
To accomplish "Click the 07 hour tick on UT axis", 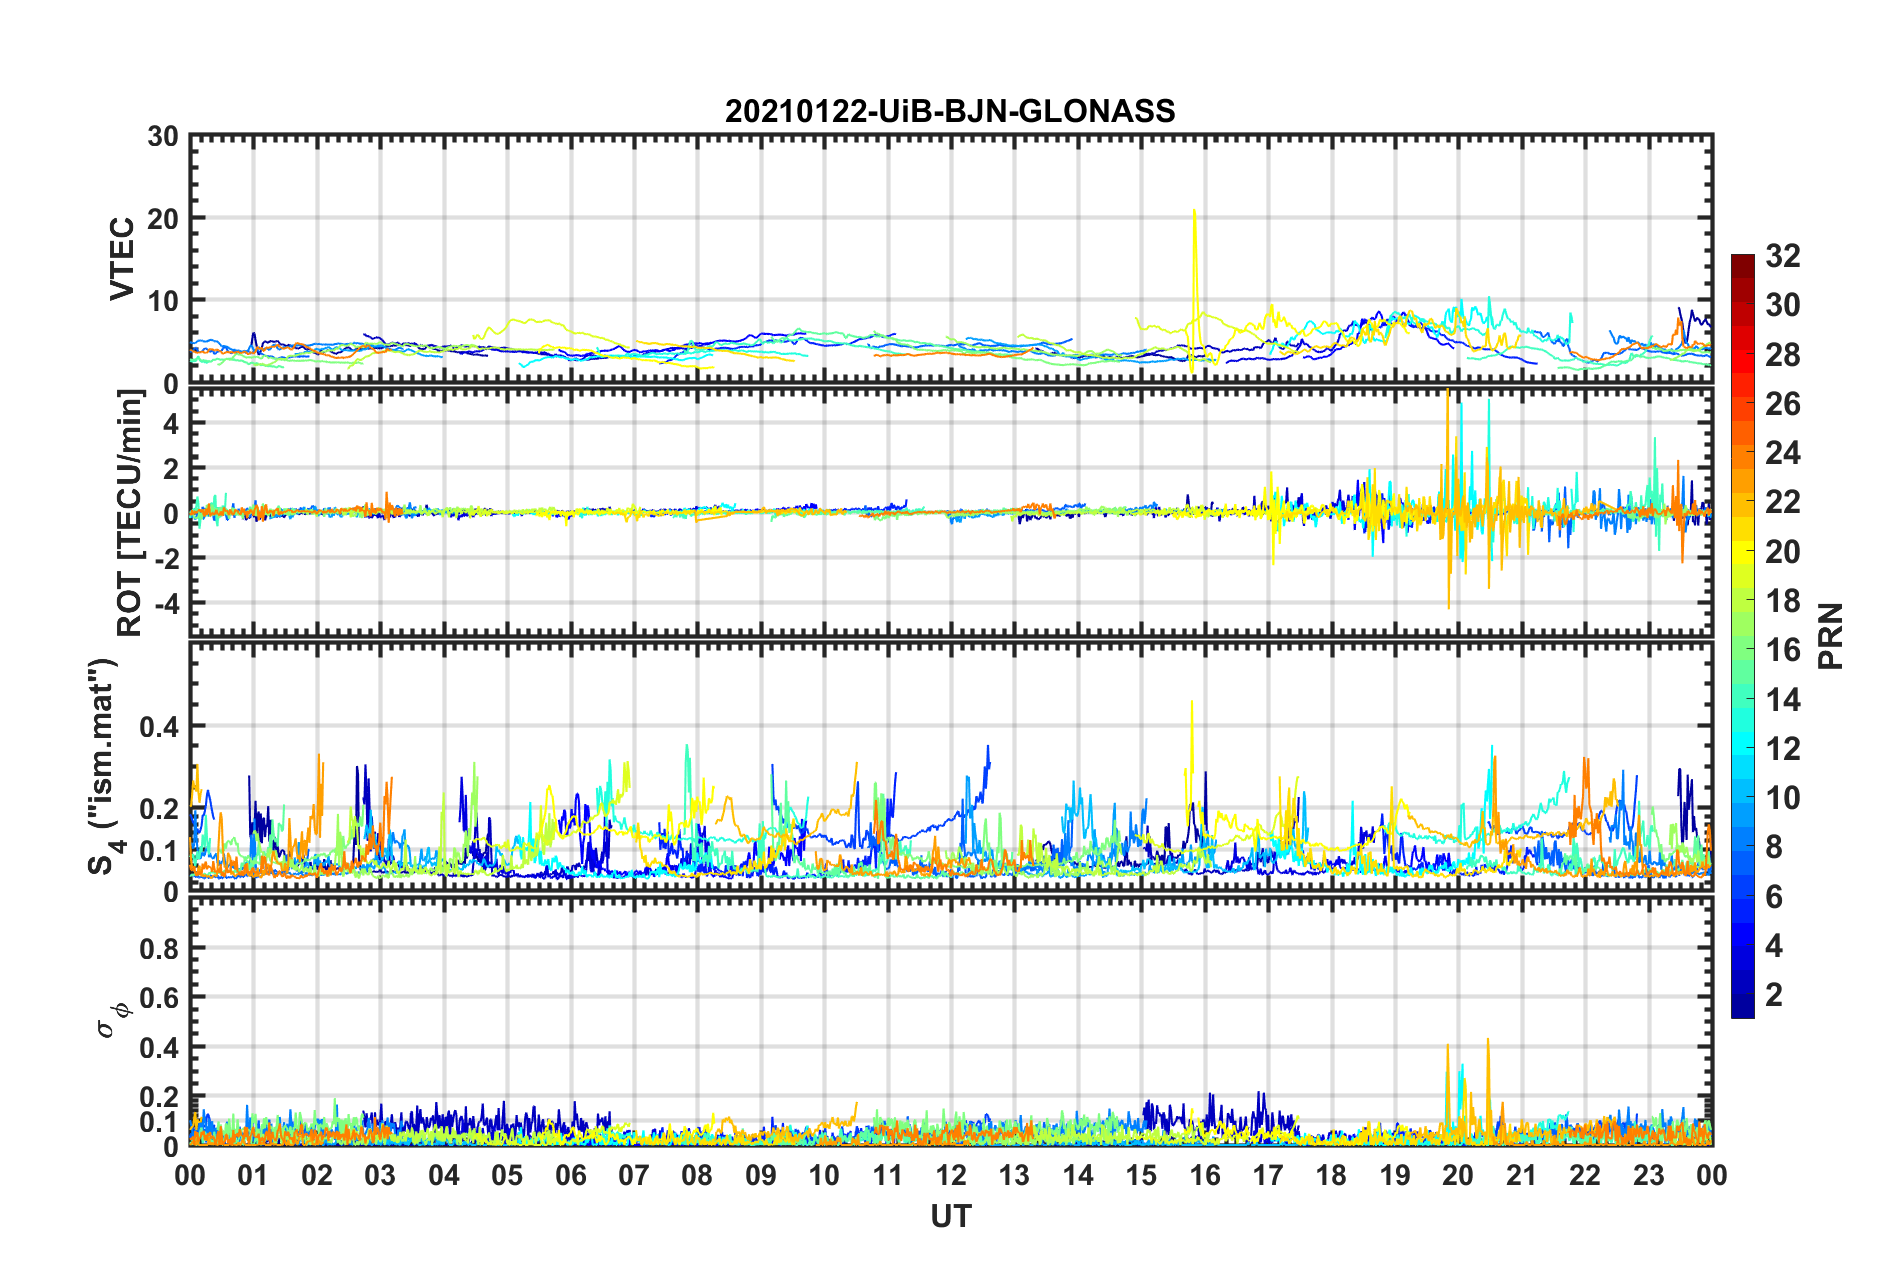I will click(x=634, y=1175).
